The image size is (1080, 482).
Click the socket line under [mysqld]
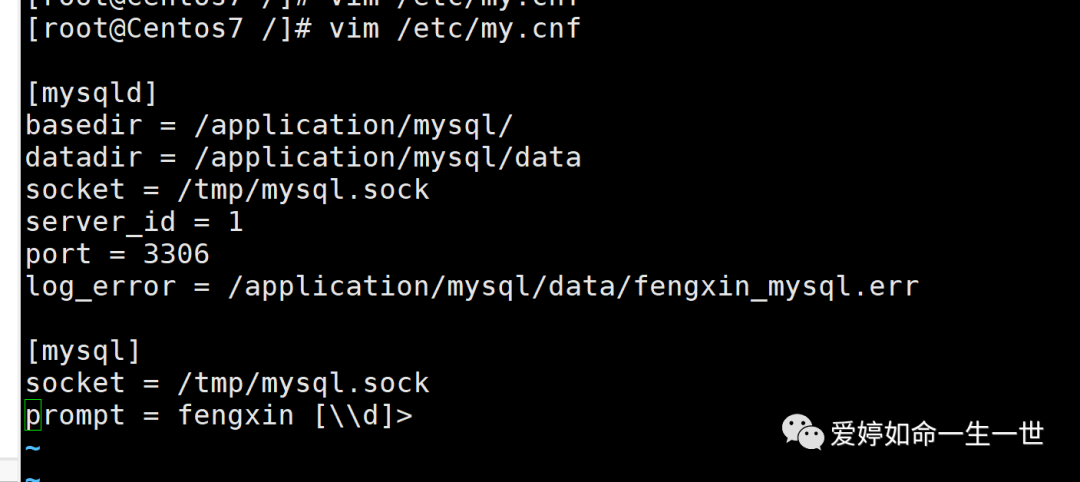[x=227, y=190]
